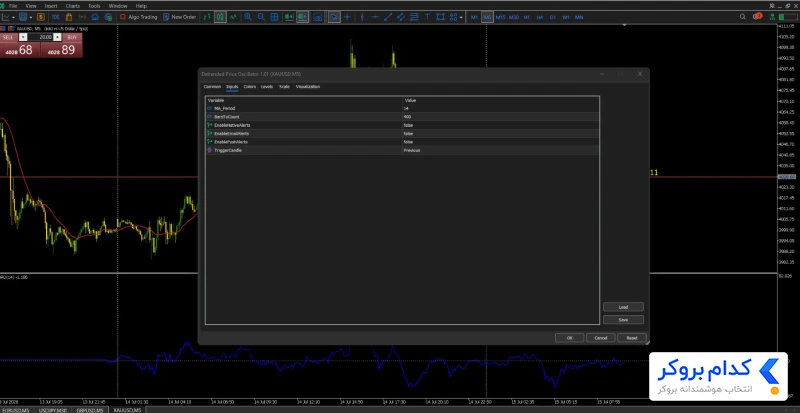Open the Charts menu

[x=72, y=6]
